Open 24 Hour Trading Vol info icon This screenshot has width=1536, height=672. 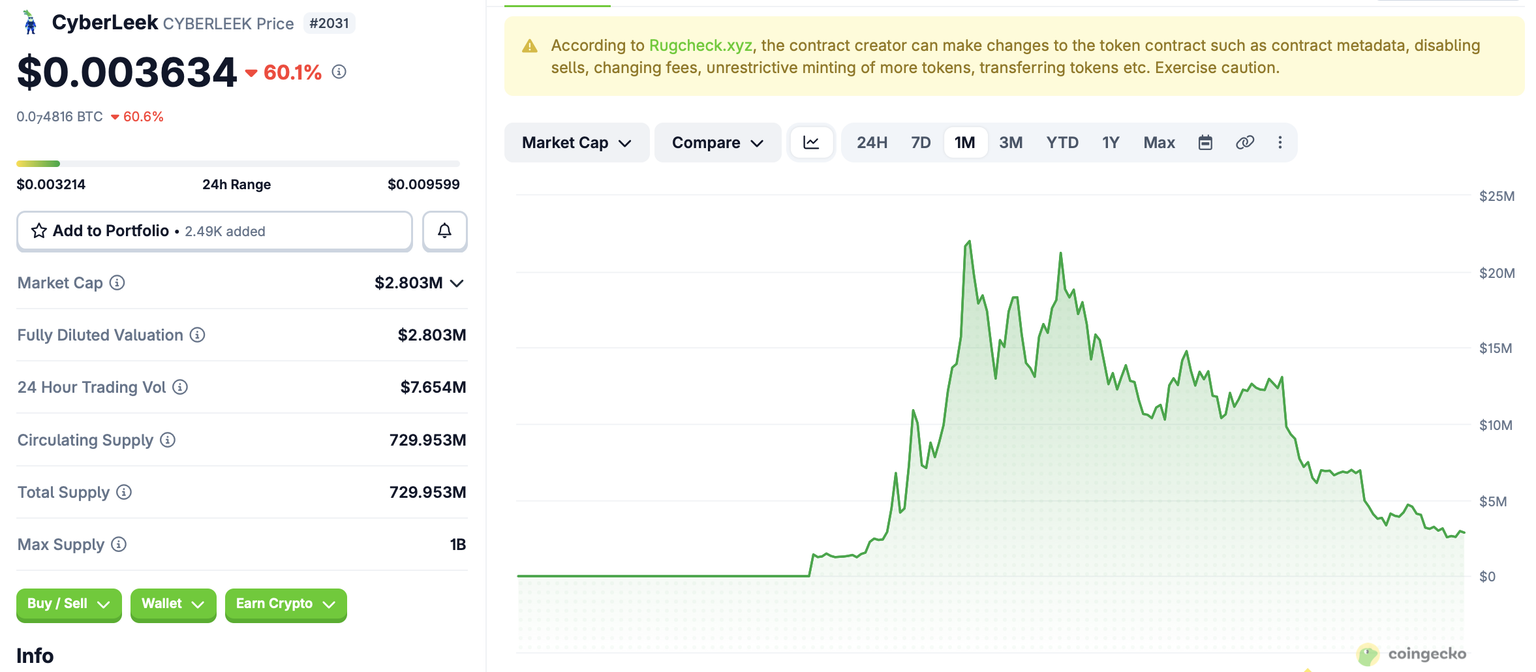point(180,387)
